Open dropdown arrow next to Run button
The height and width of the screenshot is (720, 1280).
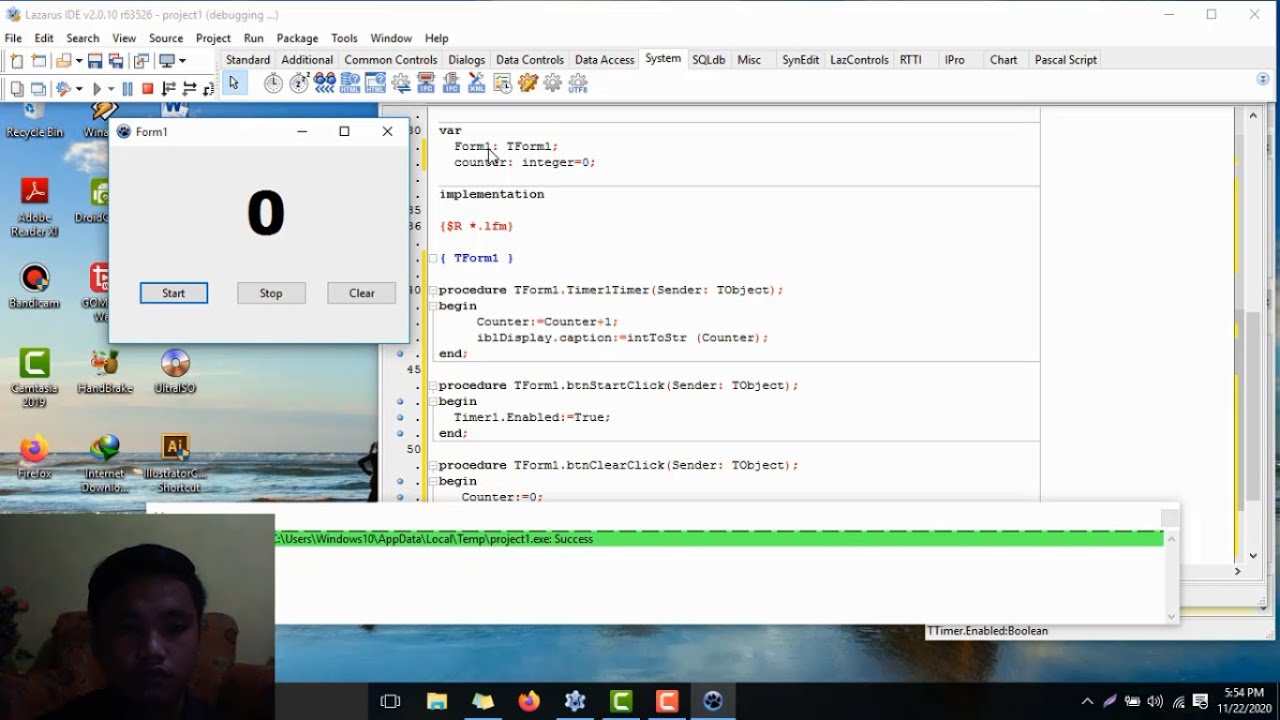pyautogui.click(x=110, y=89)
